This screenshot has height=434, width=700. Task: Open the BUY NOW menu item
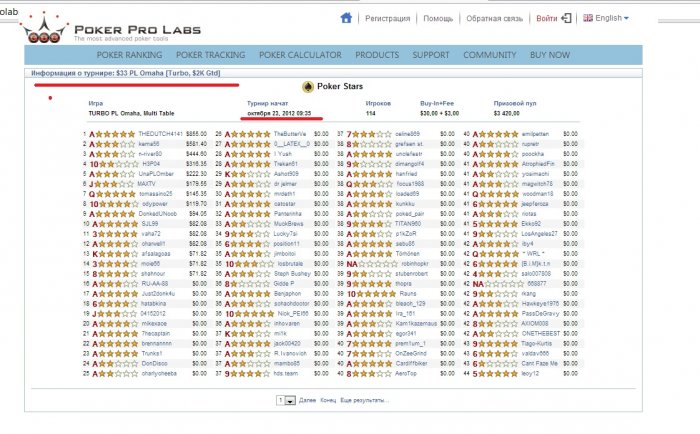point(550,55)
